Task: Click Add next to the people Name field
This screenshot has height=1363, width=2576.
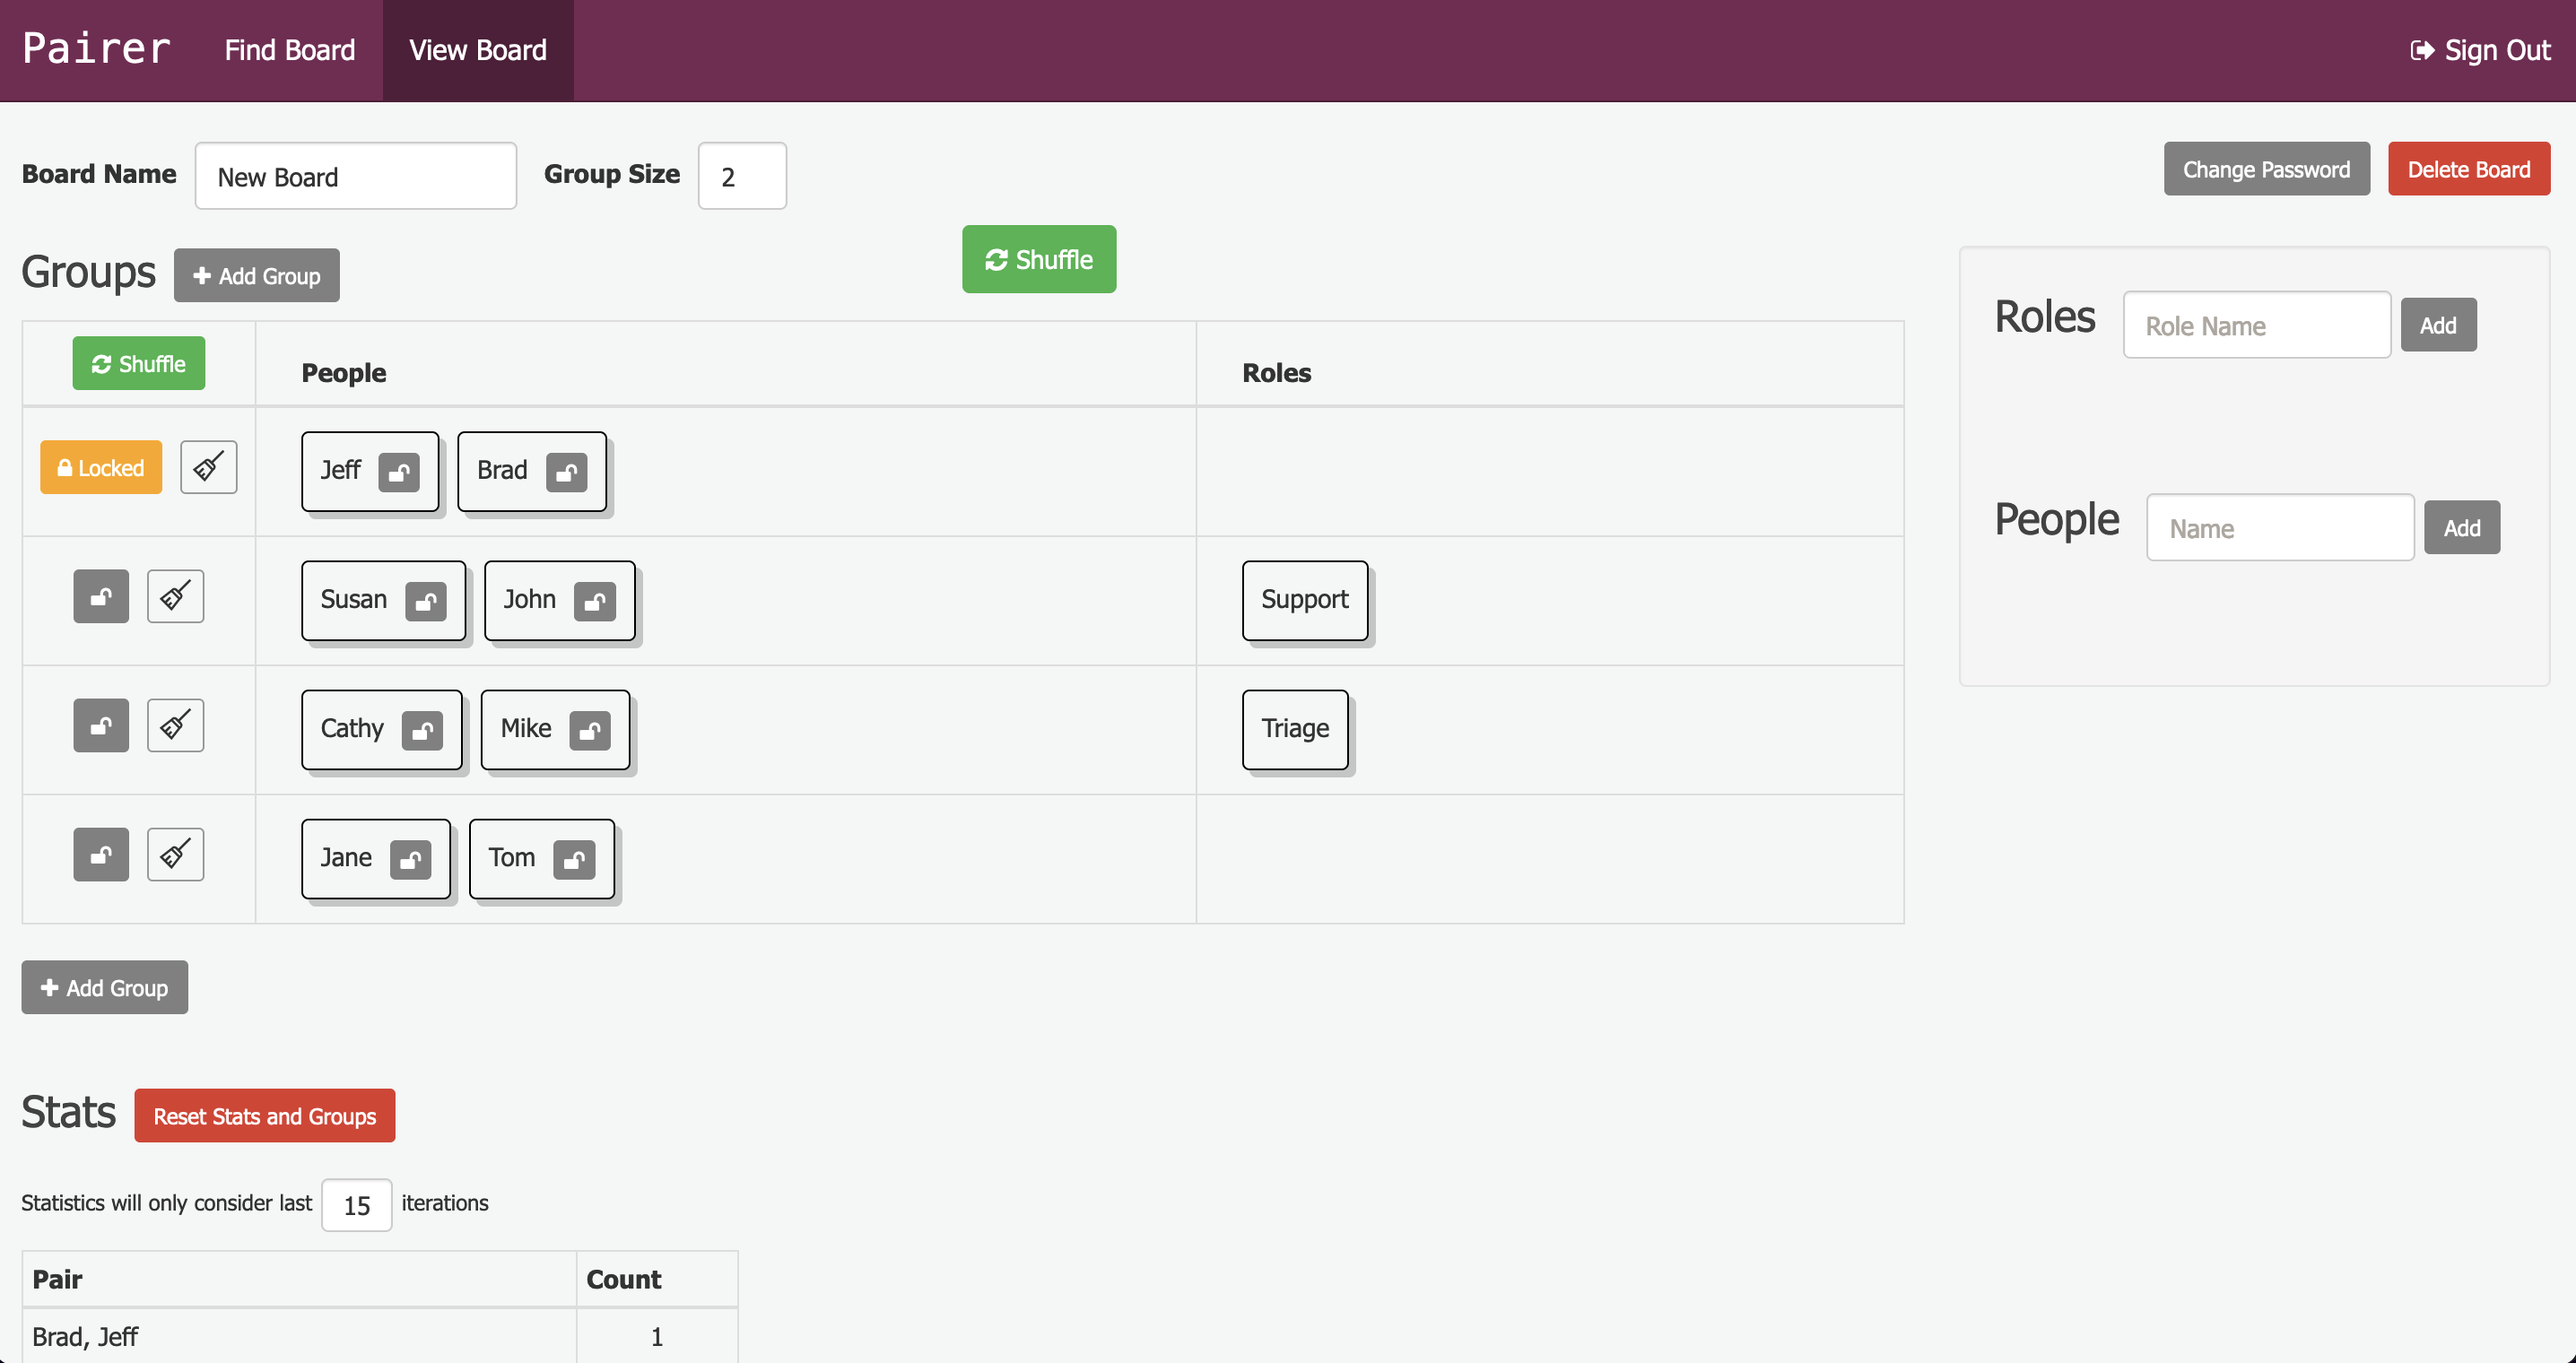Action: click(x=2462, y=527)
